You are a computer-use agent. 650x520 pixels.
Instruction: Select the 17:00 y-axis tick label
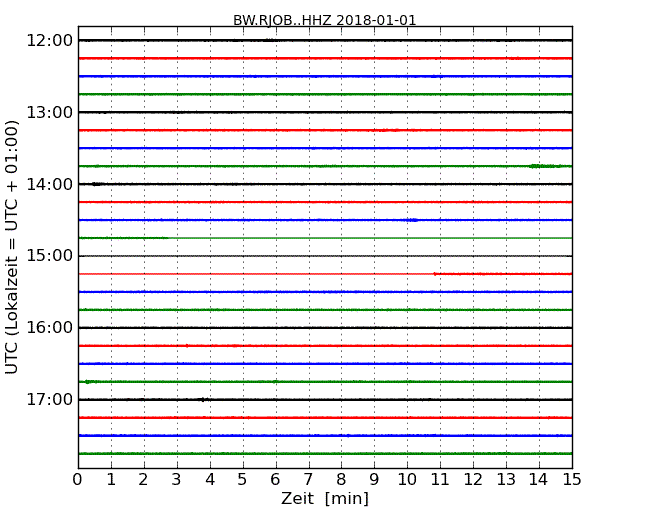(x=49, y=399)
